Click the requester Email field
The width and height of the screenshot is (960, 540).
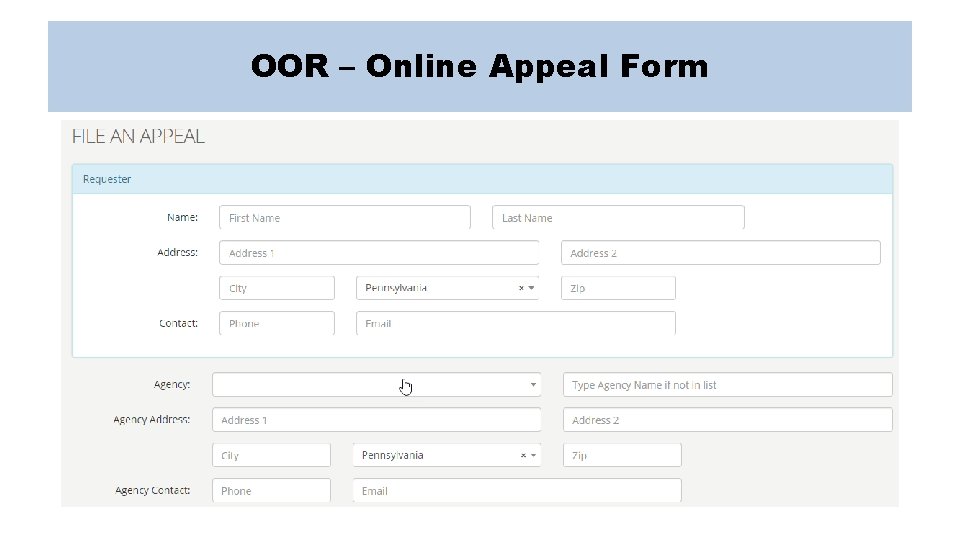point(516,323)
